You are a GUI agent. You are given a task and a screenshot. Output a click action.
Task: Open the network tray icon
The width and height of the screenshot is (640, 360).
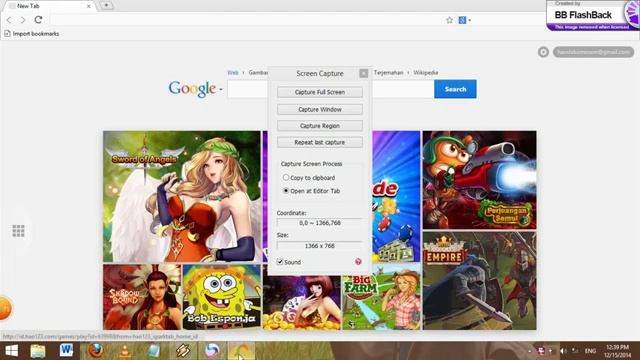click(x=575, y=351)
